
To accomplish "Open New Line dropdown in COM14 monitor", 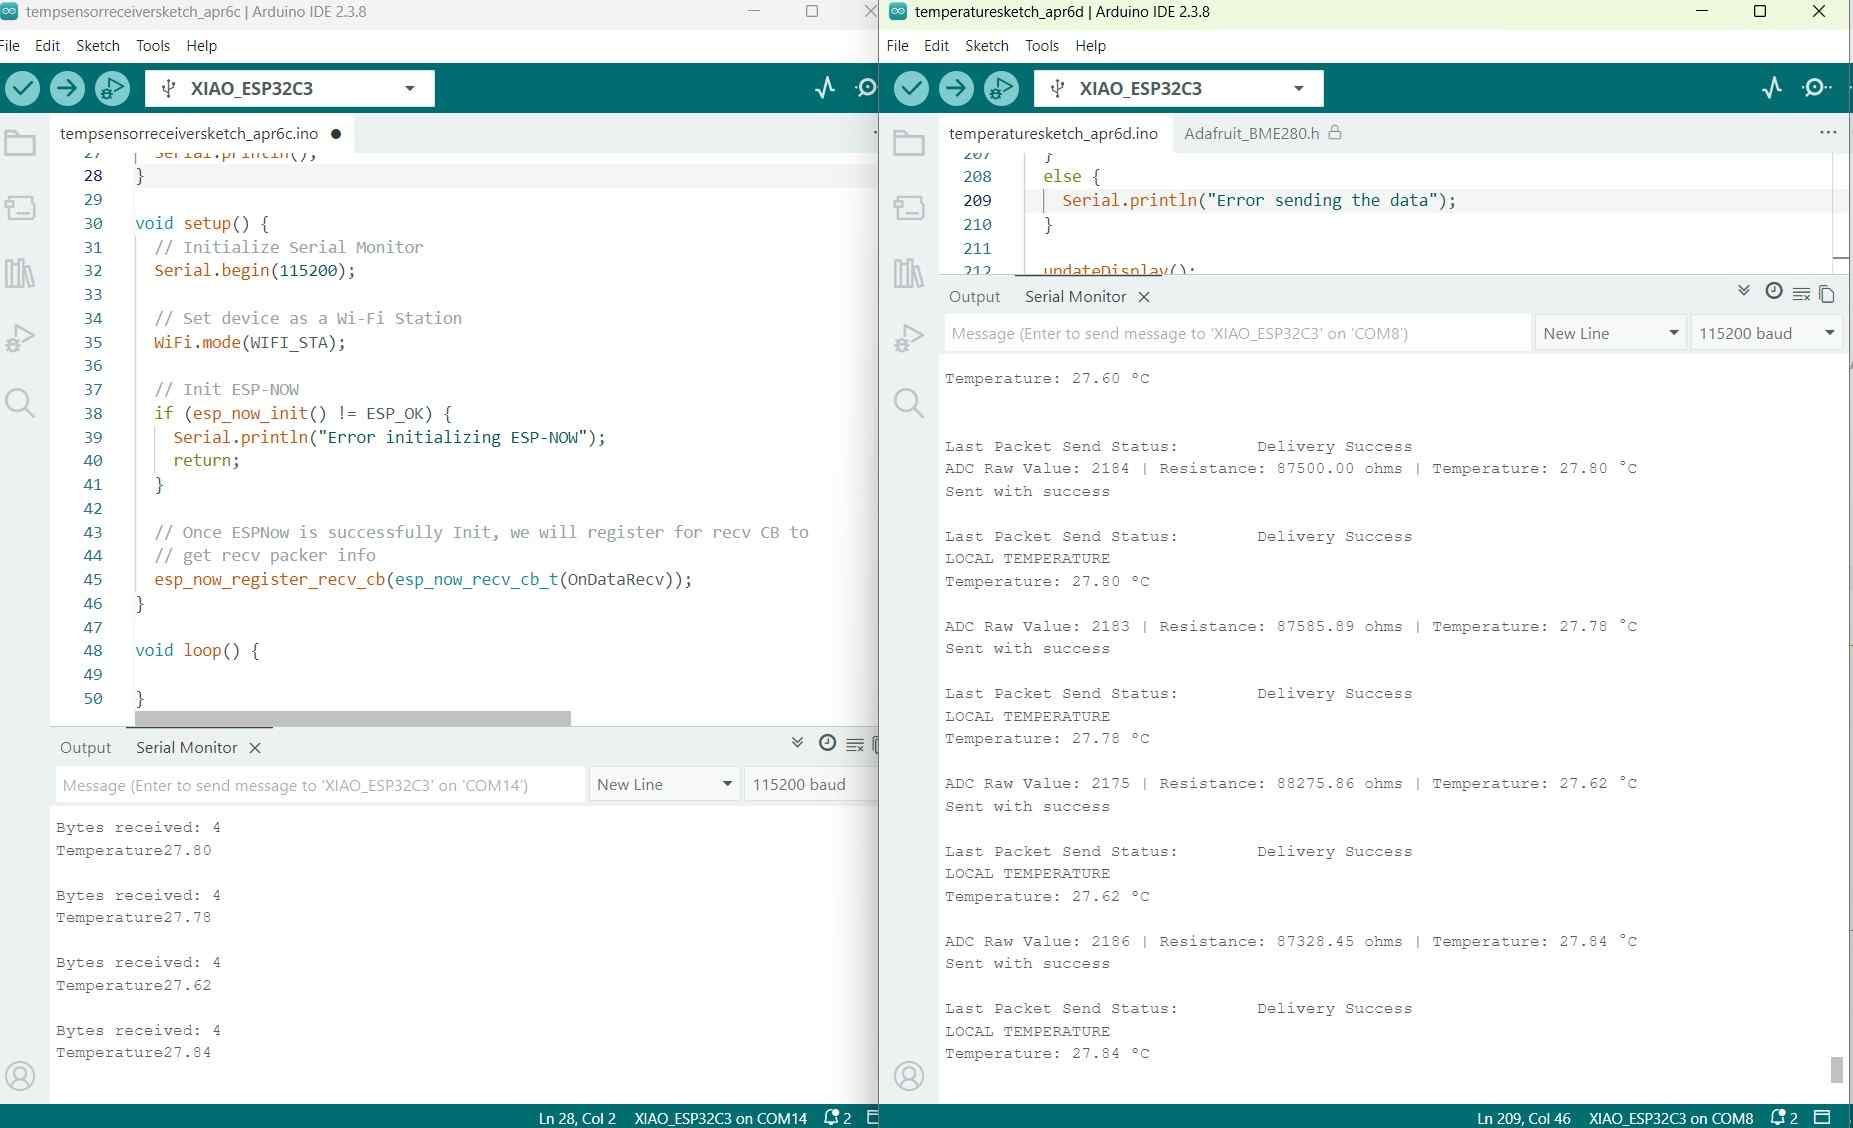I will (x=665, y=785).
